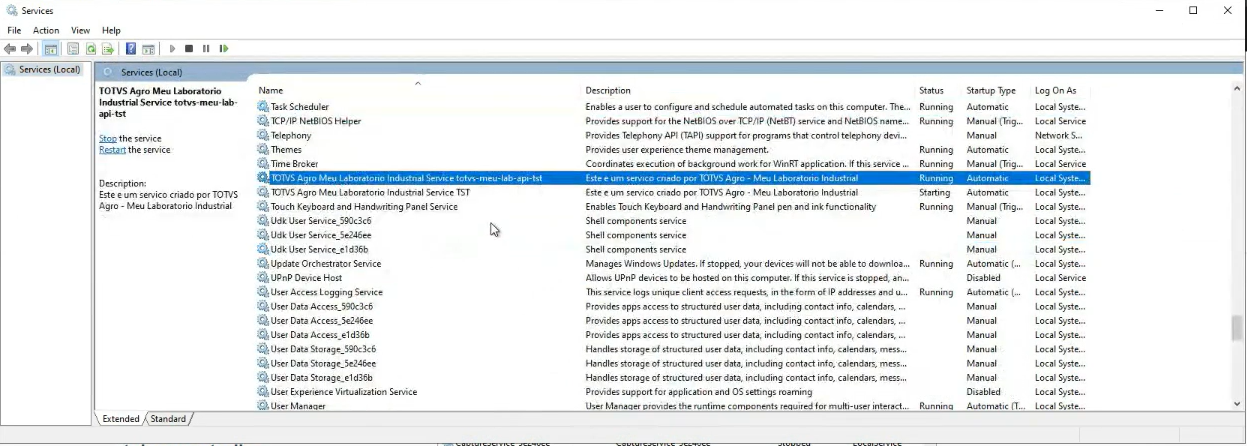Viewport: 1247px width, 446px height.
Task: Select the Udk User Service_e1d36b row
Action: pos(673,249)
